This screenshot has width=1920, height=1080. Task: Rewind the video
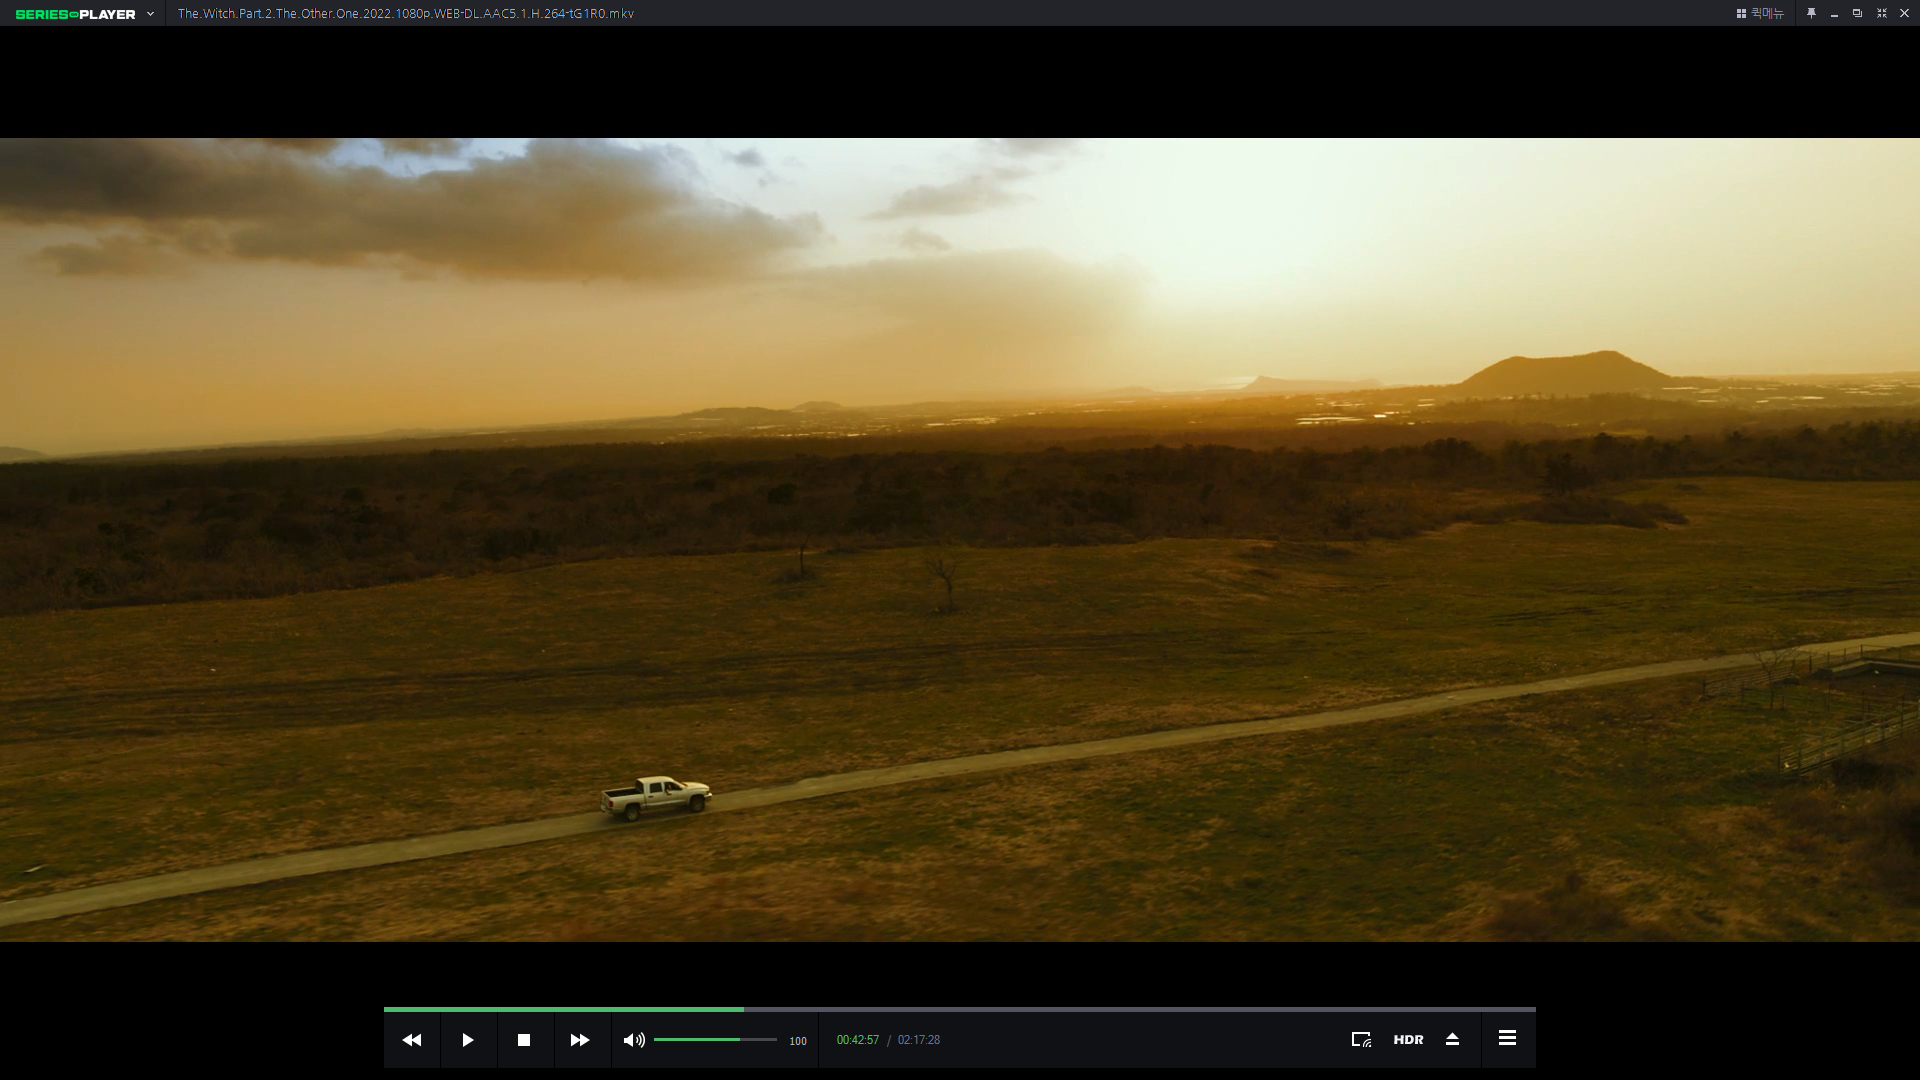[412, 1040]
